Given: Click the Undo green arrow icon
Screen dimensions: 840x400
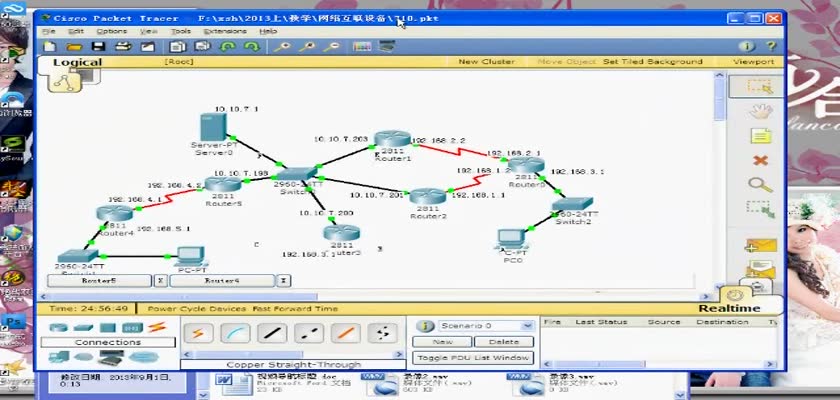Looking at the screenshot, I should coord(228,47).
